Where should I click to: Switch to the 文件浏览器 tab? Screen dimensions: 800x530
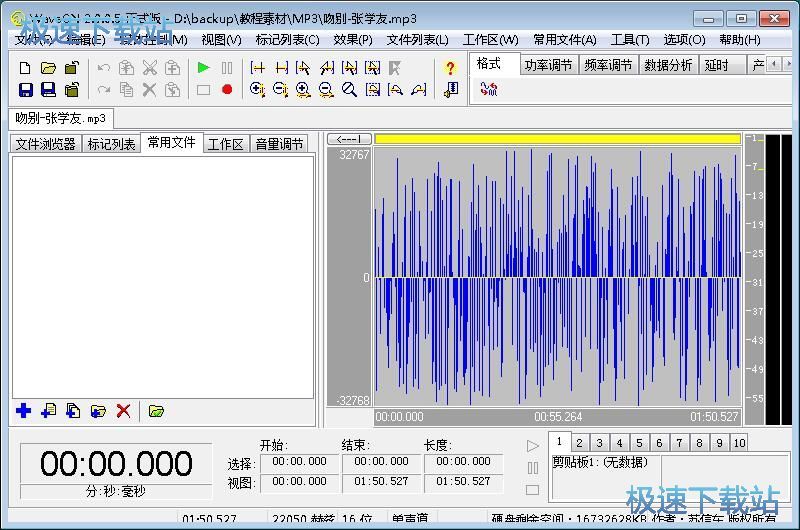pos(44,144)
